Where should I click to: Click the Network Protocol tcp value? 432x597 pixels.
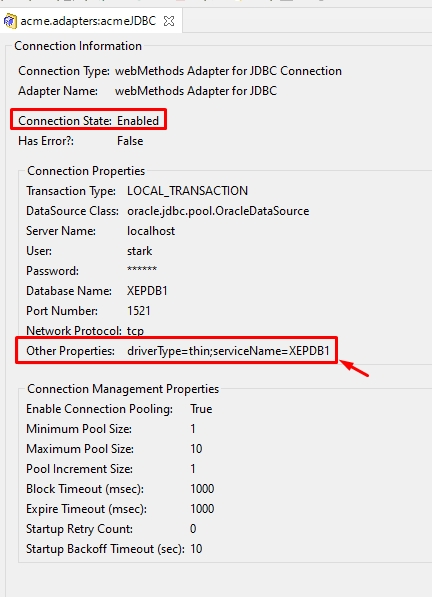point(135,331)
